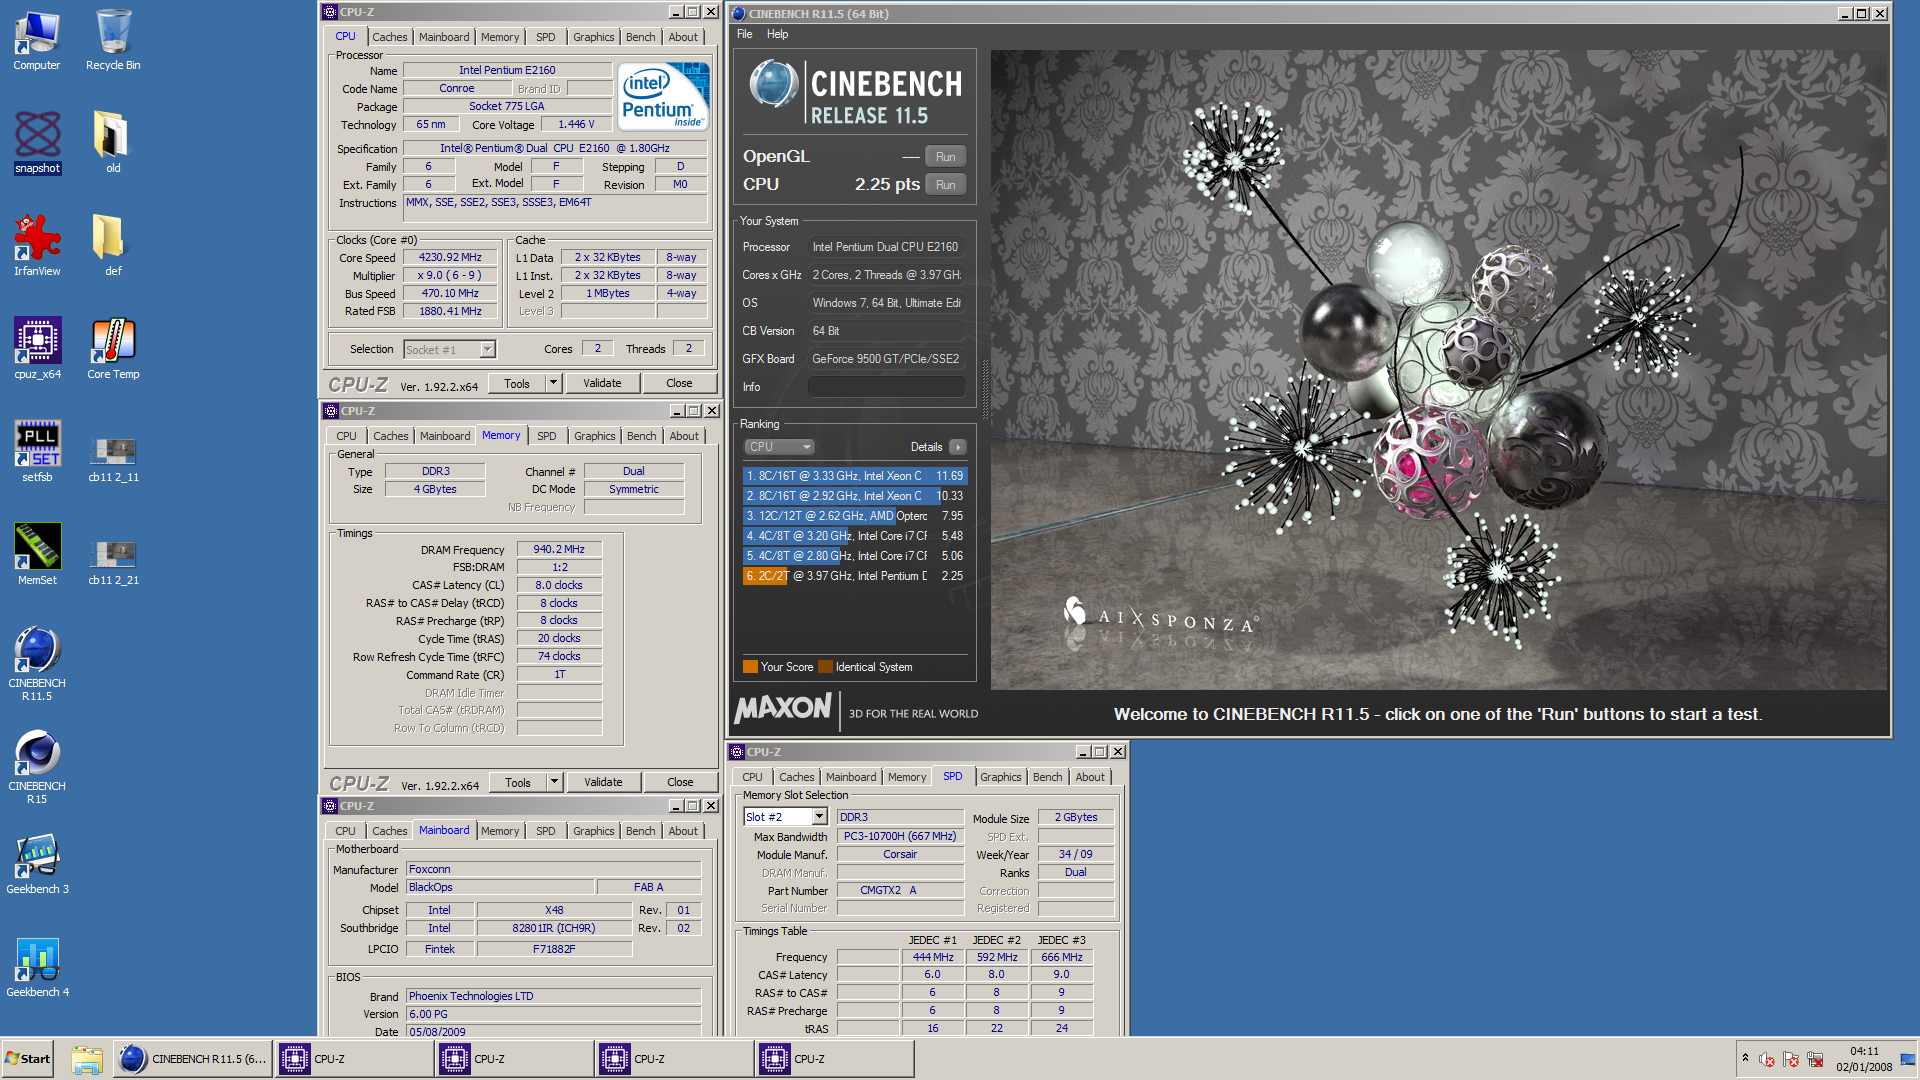This screenshot has width=1920, height=1080.
Task: Launch IrfanView from the desktop
Action: pos(37,246)
